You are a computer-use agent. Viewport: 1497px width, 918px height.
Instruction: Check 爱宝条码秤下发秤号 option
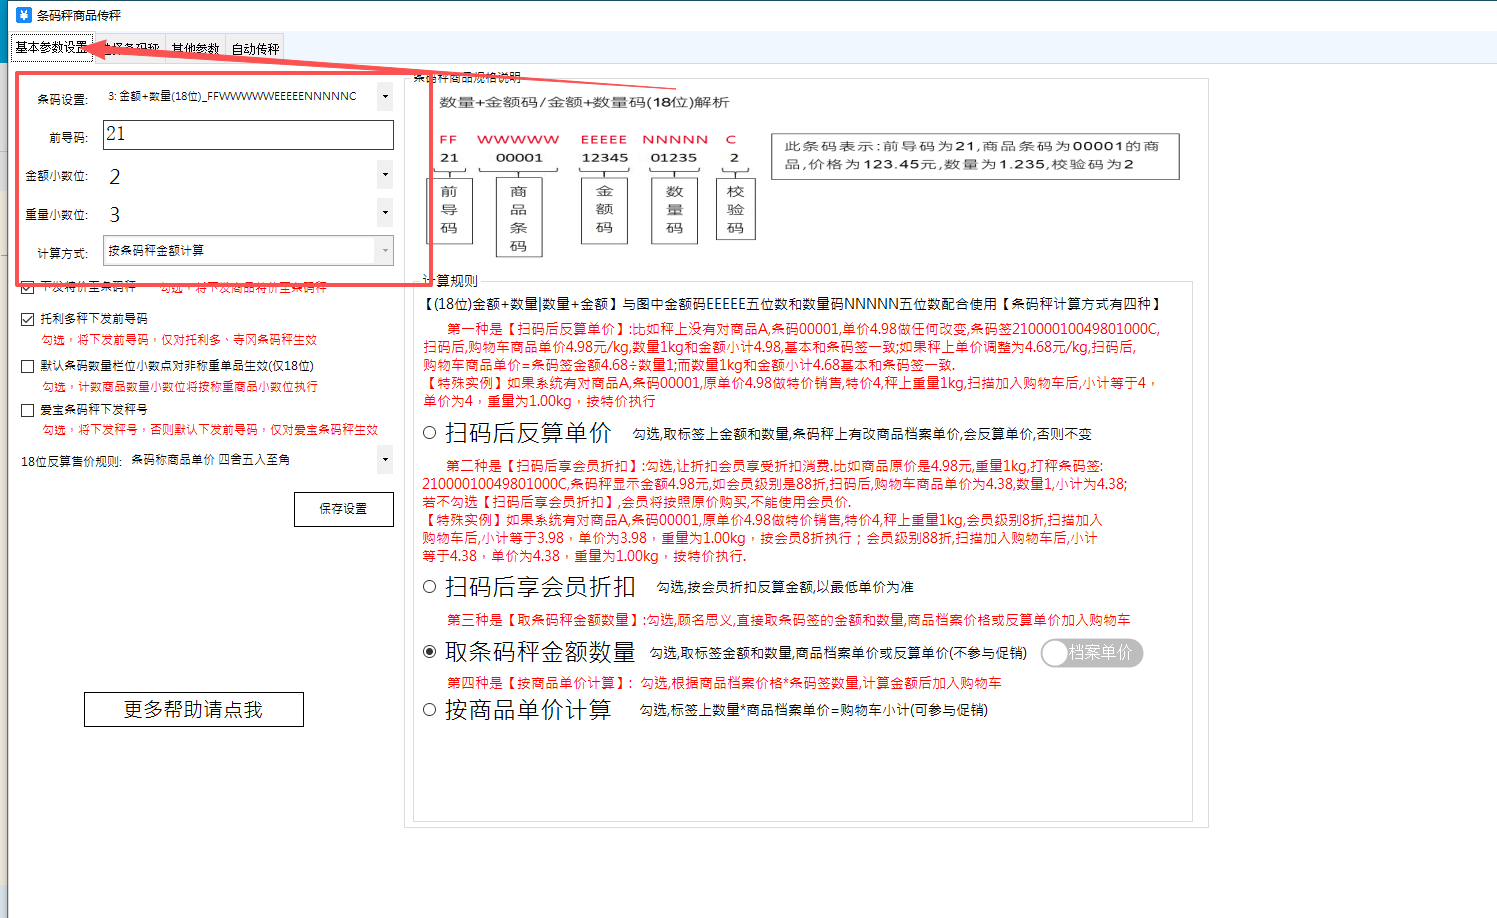coord(28,410)
